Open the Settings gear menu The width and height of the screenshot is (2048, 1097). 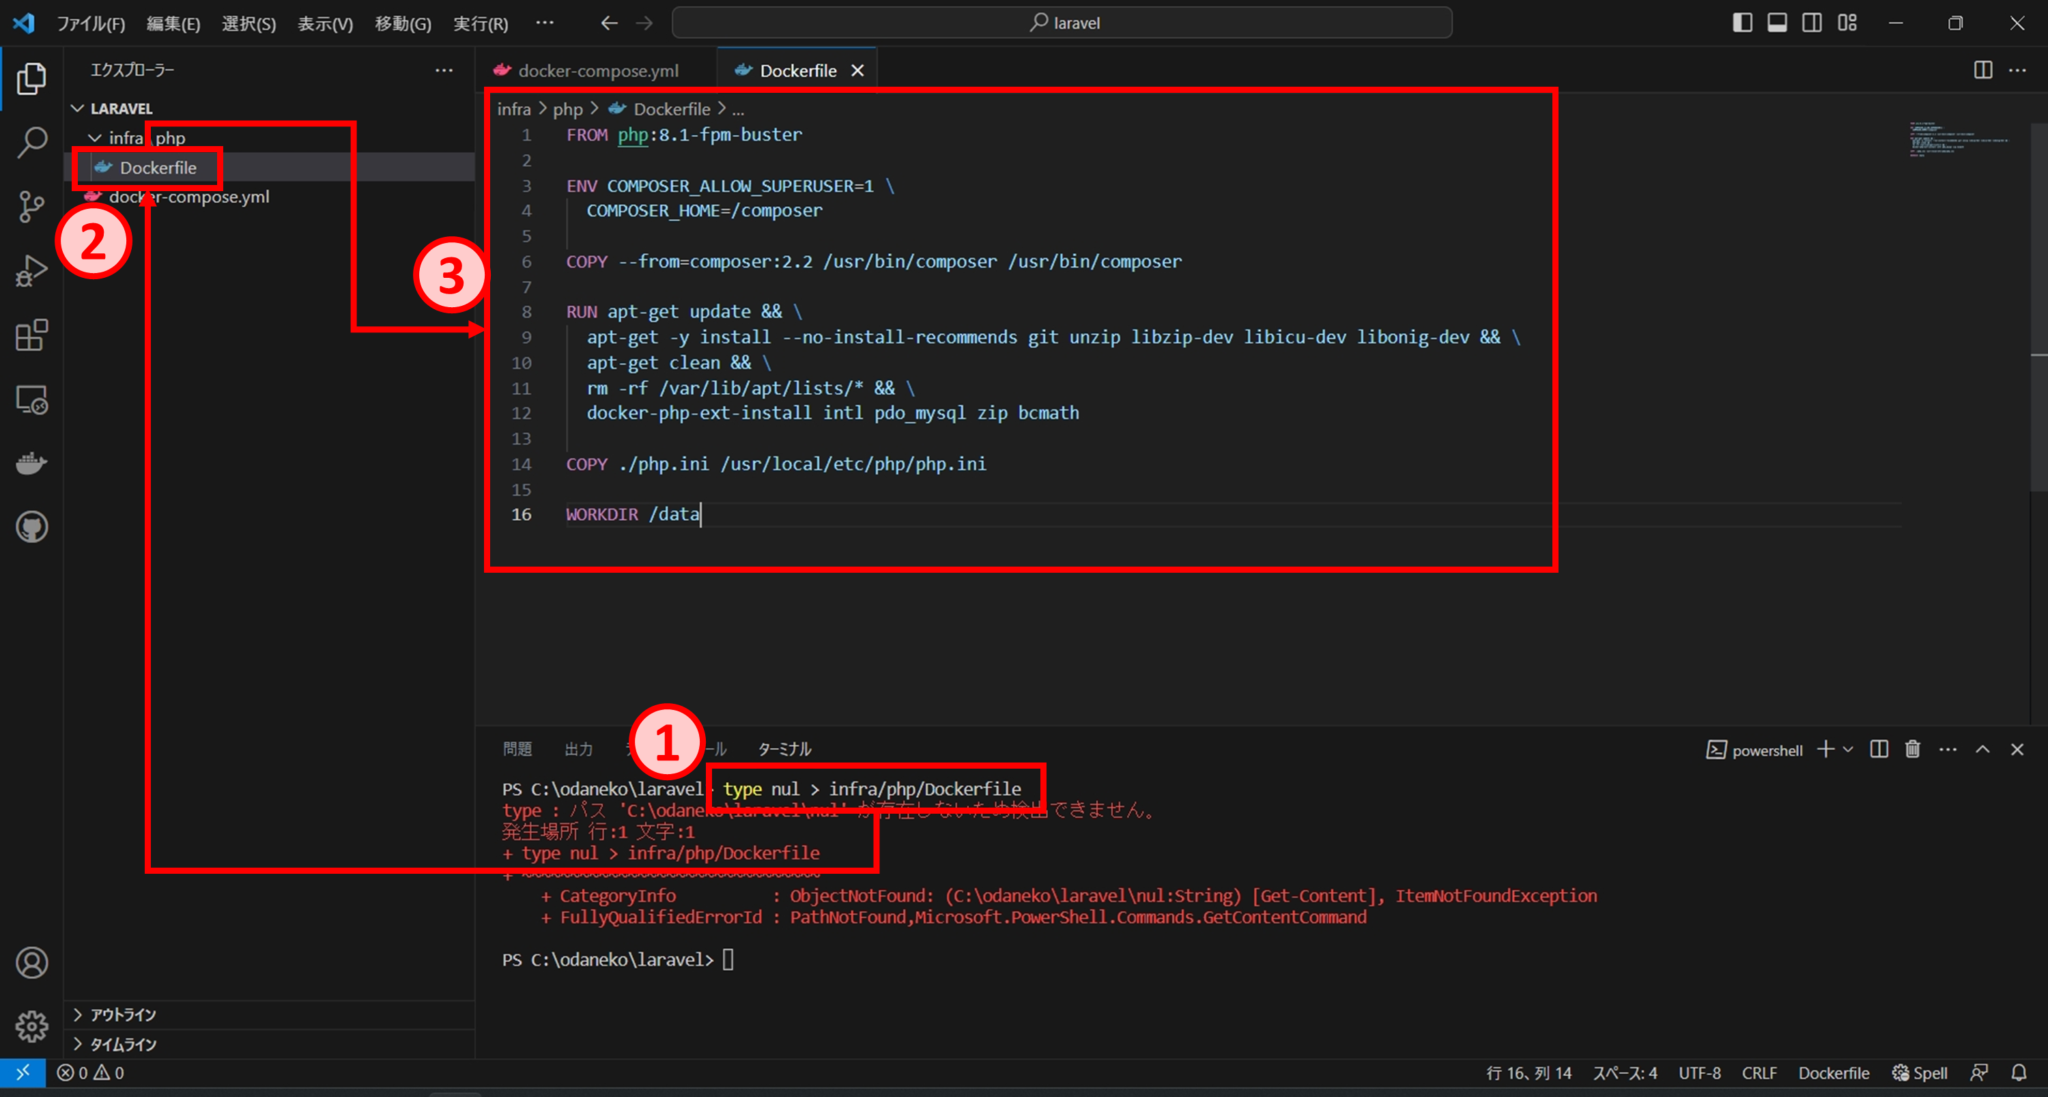coord(33,1026)
